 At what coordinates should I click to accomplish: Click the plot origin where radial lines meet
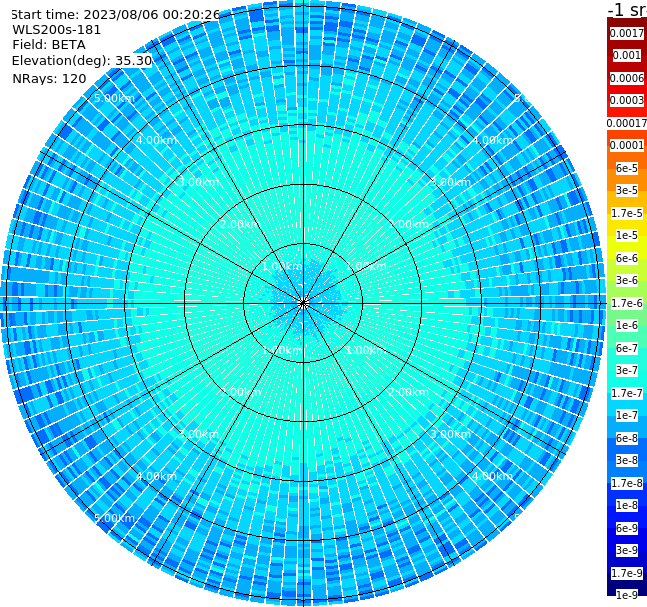(x=303, y=303)
